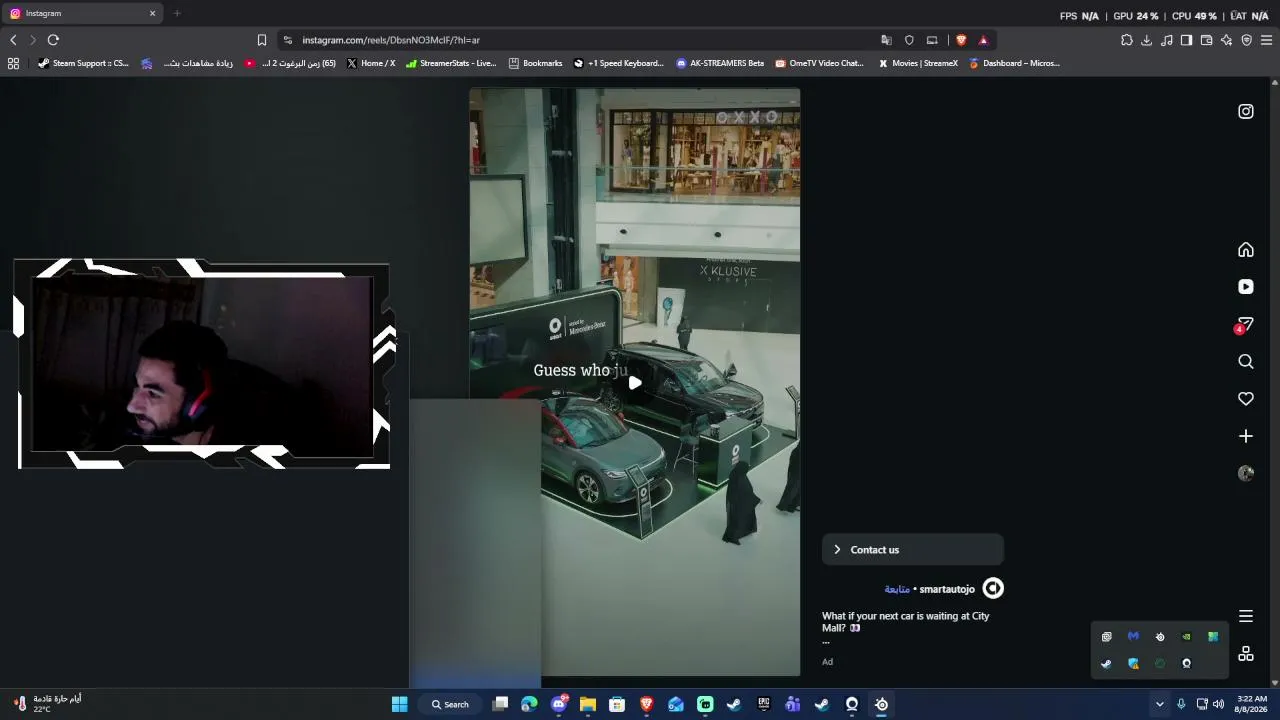Open the Instagram notifications heart icon

[1246, 399]
